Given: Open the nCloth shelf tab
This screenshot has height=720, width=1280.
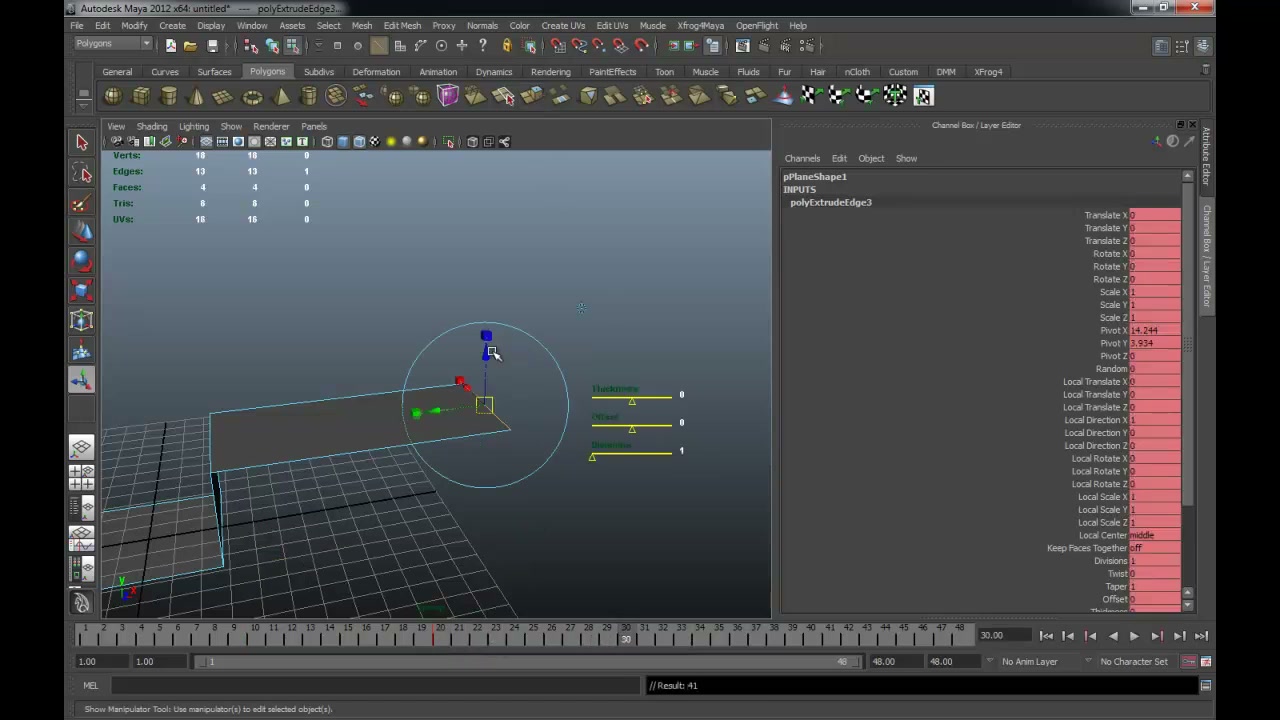Looking at the screenshot, I should point(857,72).
